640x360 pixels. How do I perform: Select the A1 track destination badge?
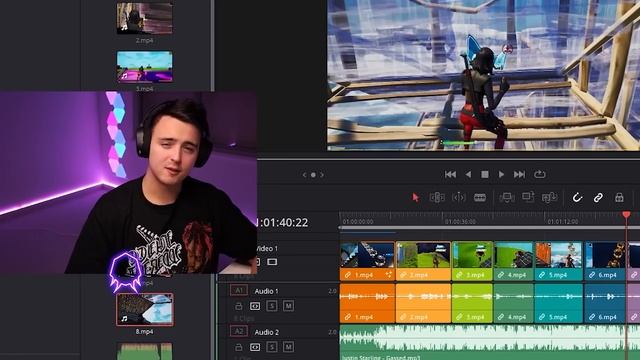point(239,291)
